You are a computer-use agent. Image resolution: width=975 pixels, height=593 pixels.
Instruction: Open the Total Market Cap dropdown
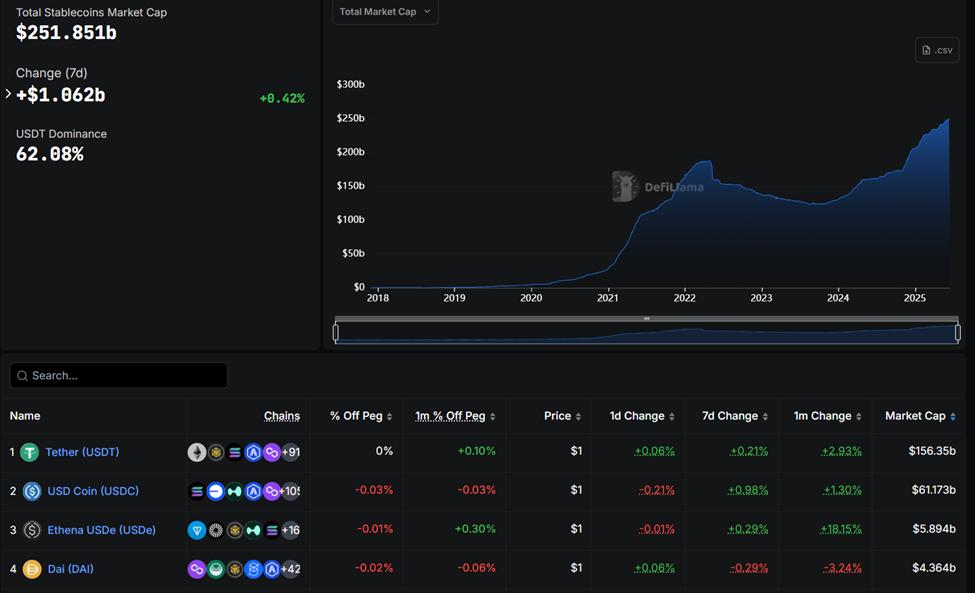[385, 12]
